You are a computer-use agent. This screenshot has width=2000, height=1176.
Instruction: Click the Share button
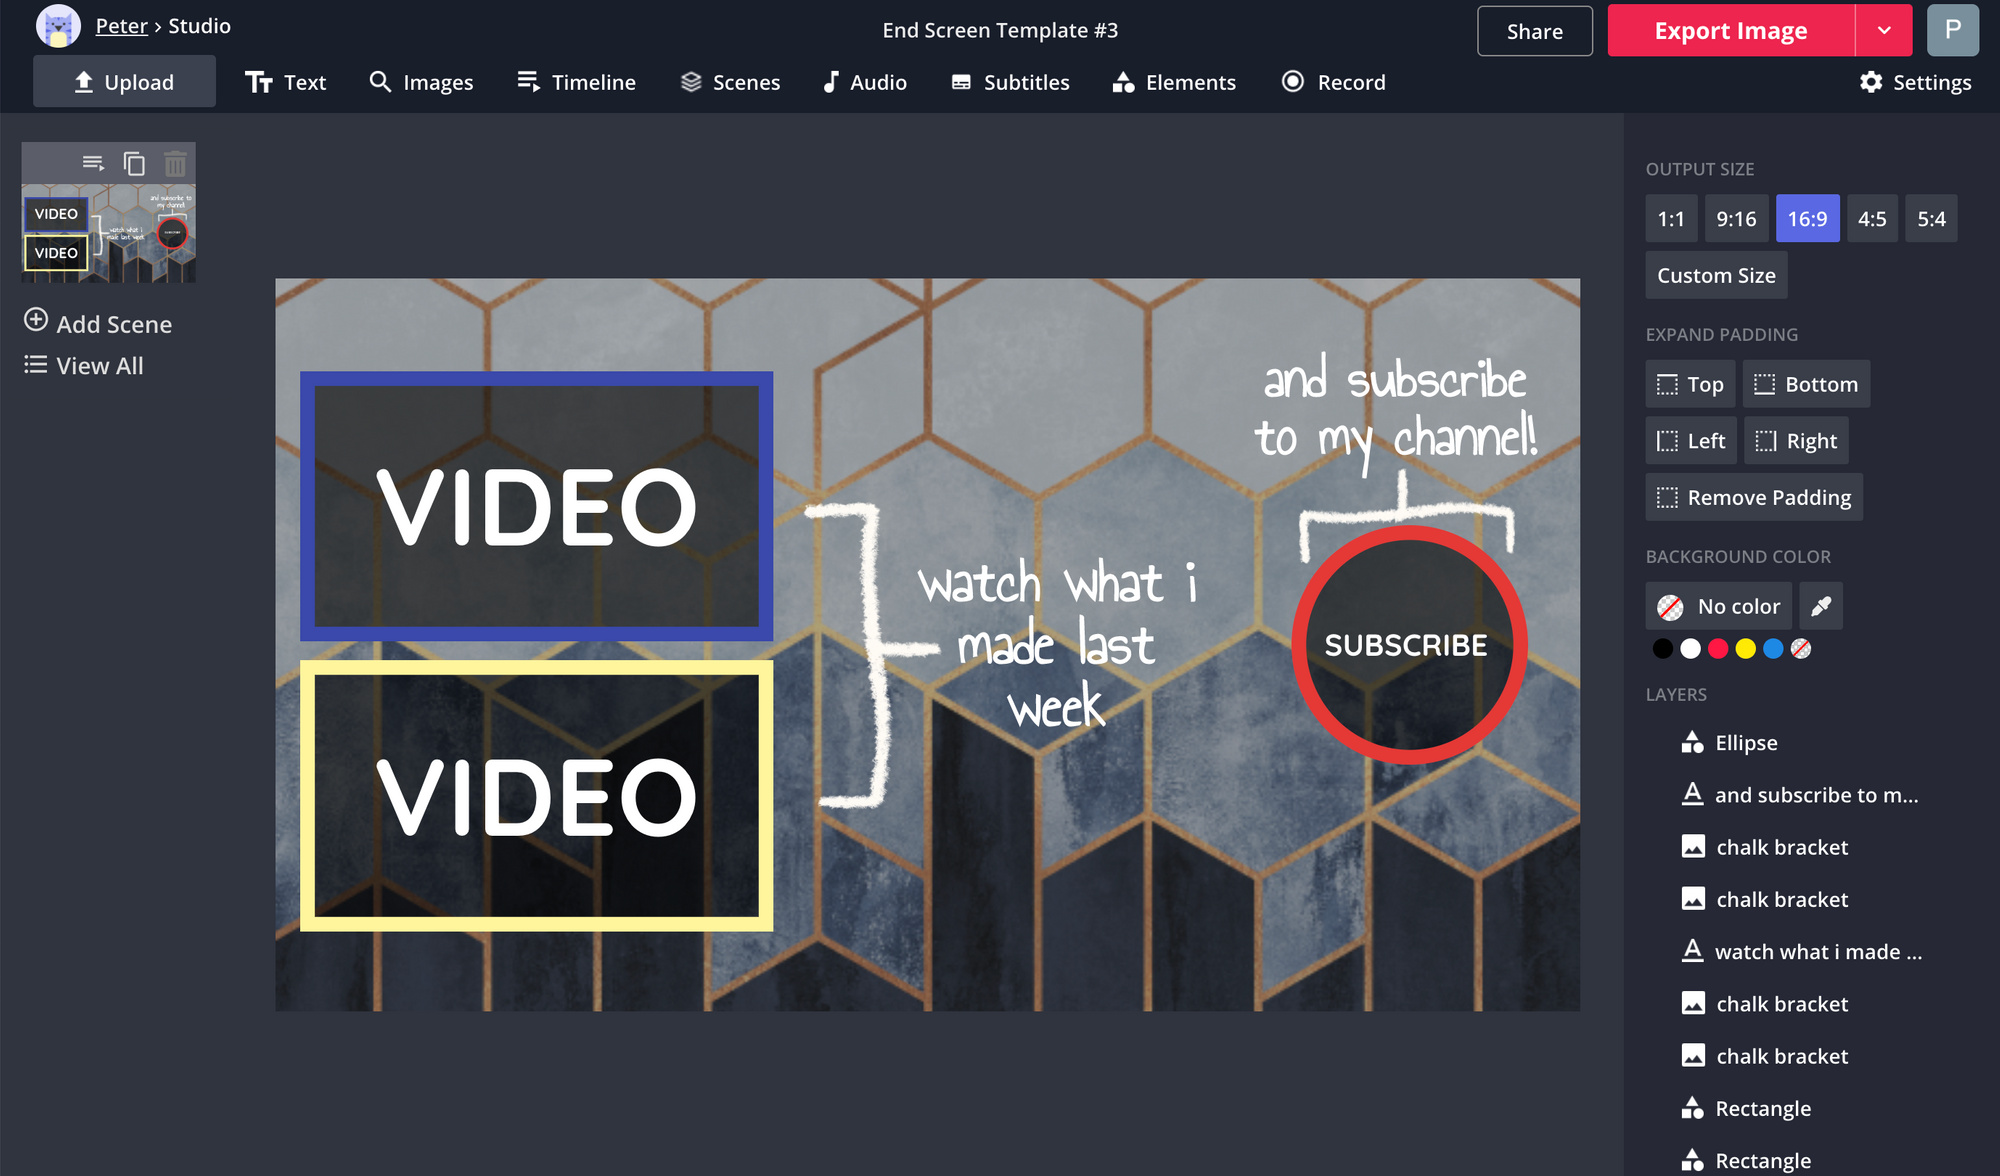pyautogui.click(x=1534, y=31)
